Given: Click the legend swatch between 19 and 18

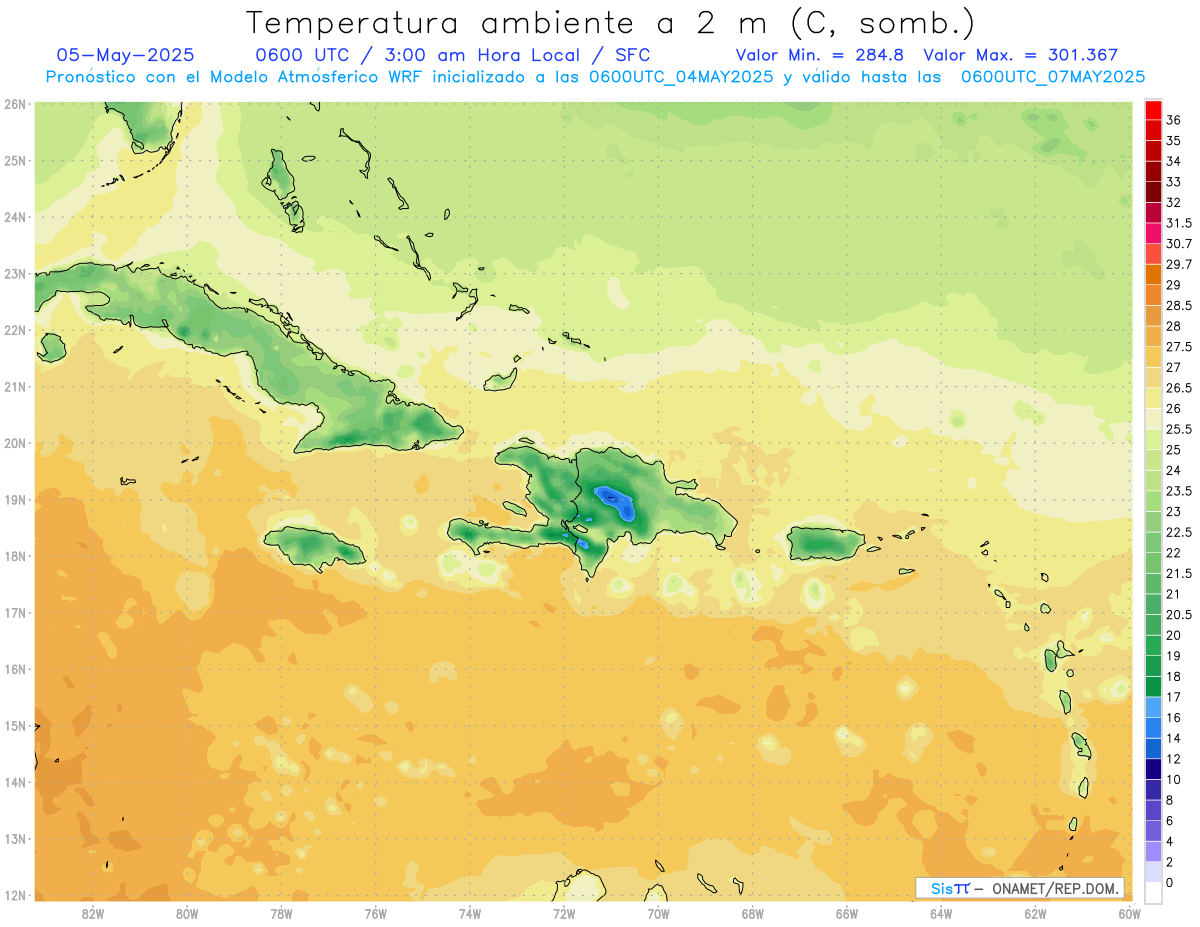Looking at the screenshot, I should click(1152, 665).
